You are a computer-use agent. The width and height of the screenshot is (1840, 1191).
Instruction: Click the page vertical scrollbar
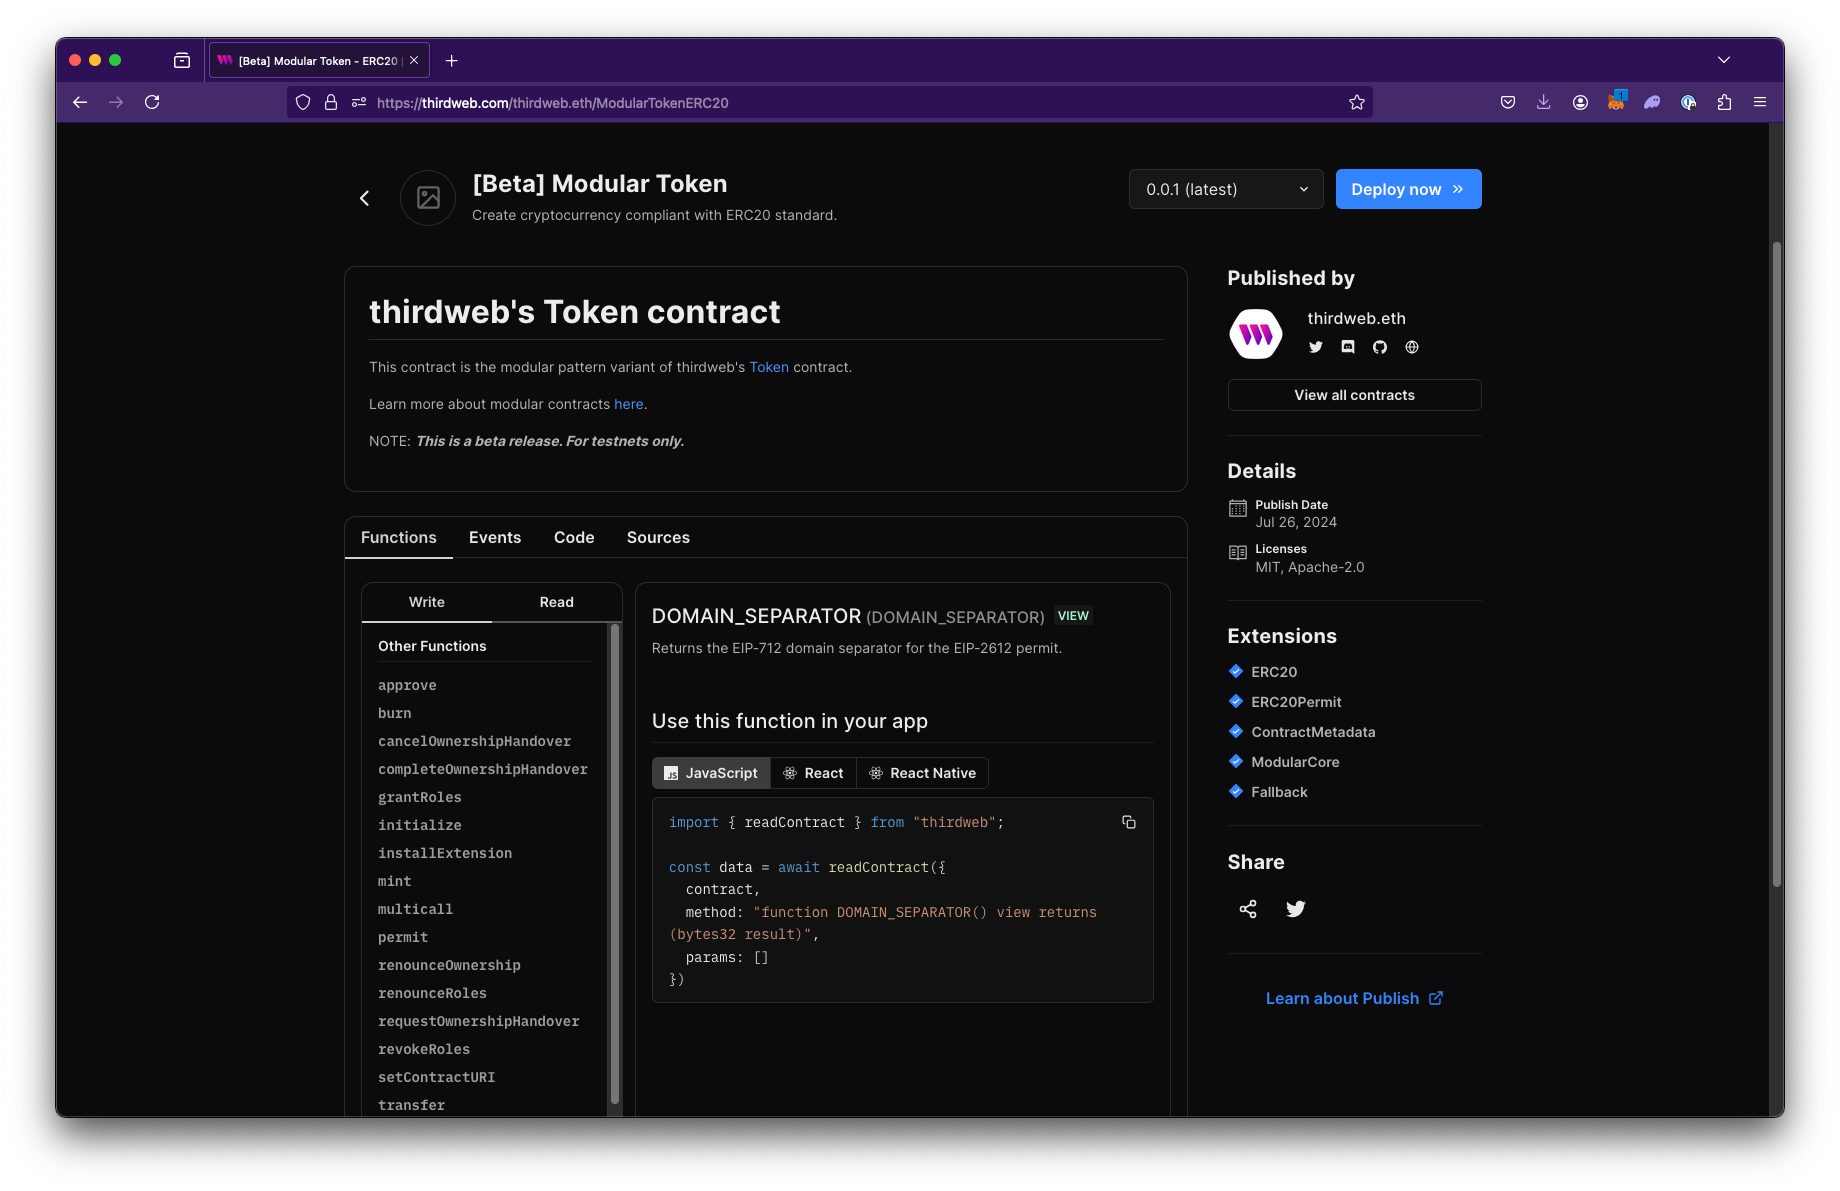(x=1776, y=565)
